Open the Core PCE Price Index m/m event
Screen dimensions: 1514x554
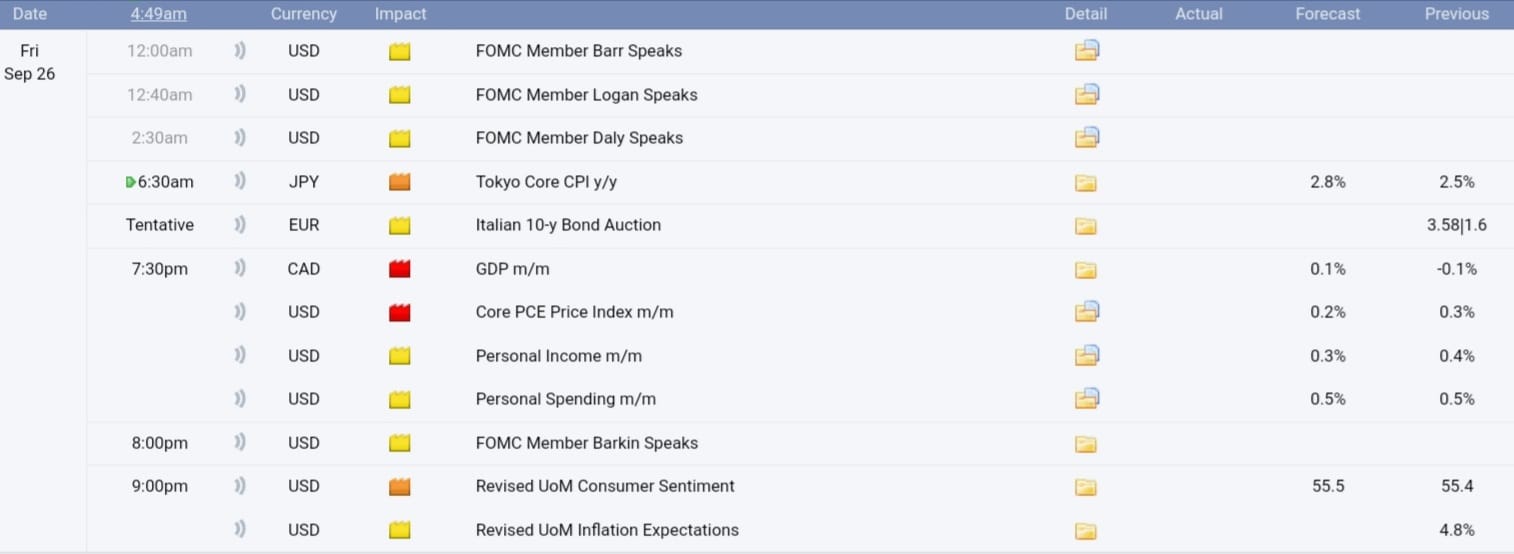point(574,312)
